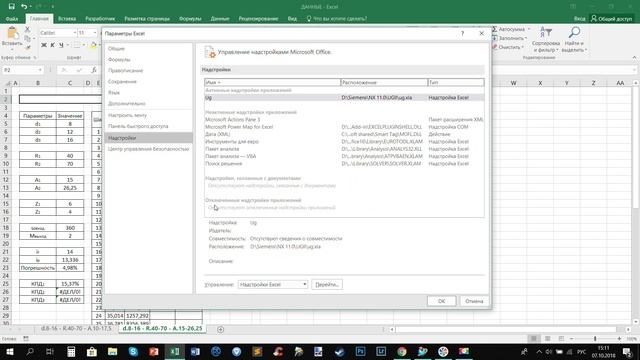
Task: Click the Undo arrow icon
Action: point(24,7)
